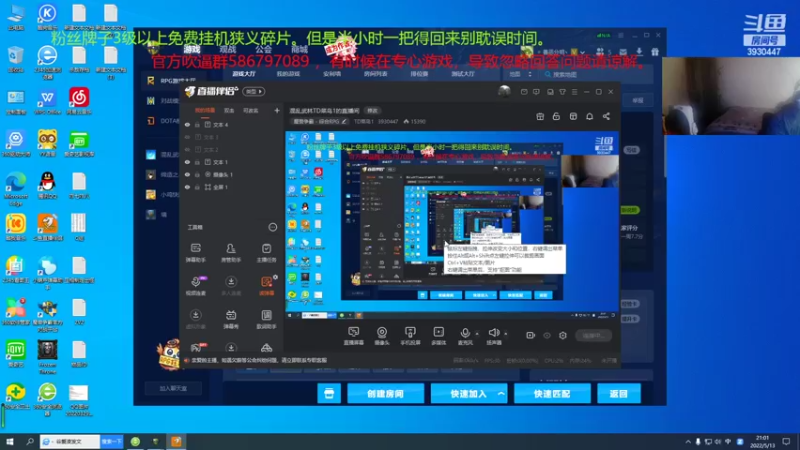This screenshot has width=800, height=450.
Task: Open the 游戏 tab in game platform
Action: pos(192,49)
